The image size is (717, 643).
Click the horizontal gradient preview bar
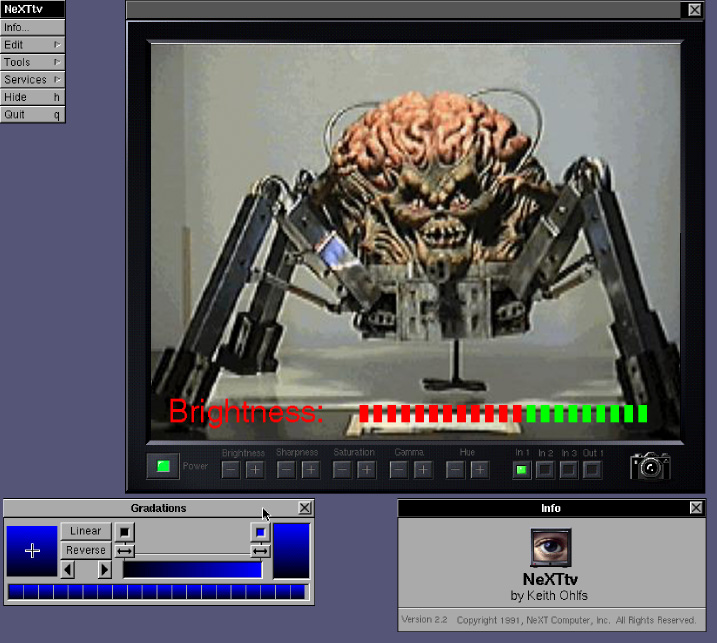tap(193, 570)
